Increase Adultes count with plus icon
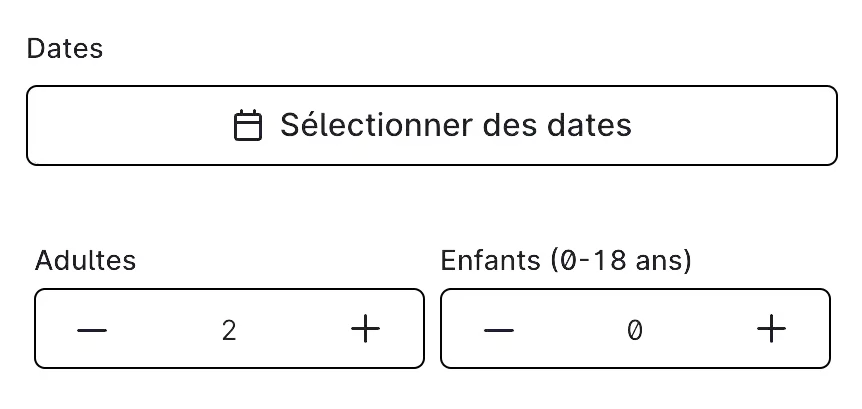 coord(366,329)
